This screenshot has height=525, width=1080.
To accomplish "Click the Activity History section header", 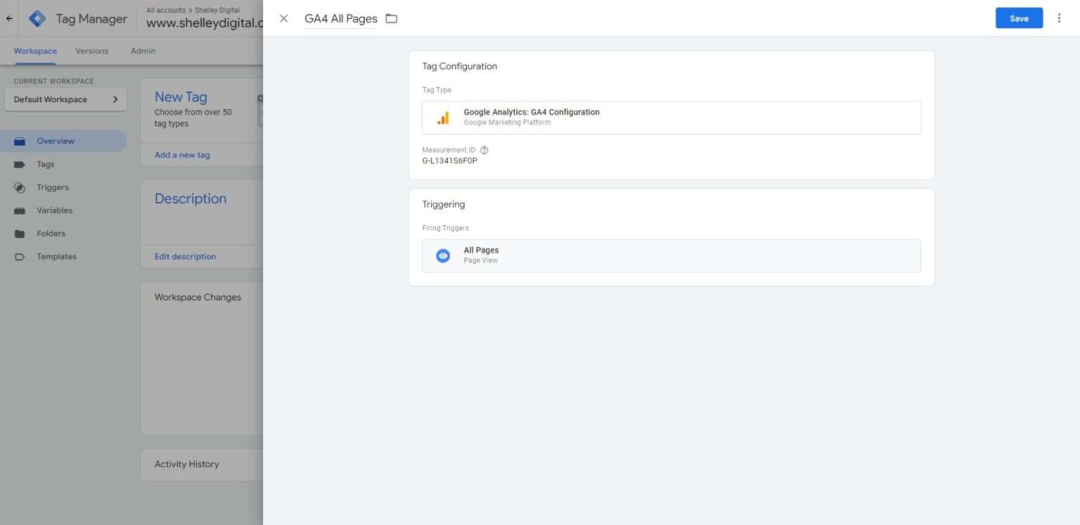I will (x=187, y=464).
